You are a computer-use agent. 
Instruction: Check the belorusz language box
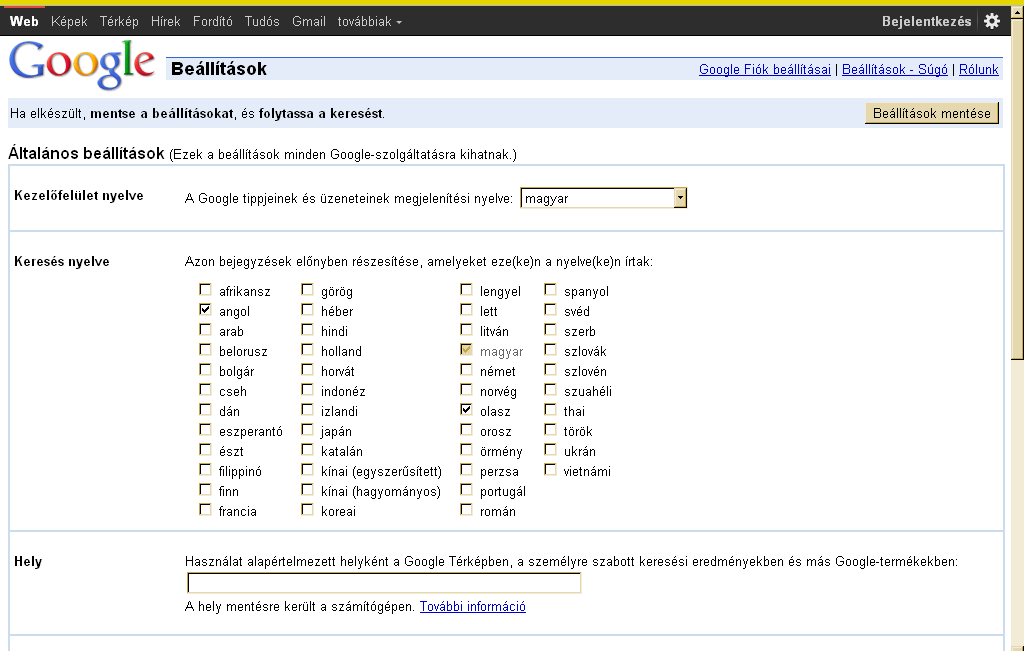[x=205, y=349]
